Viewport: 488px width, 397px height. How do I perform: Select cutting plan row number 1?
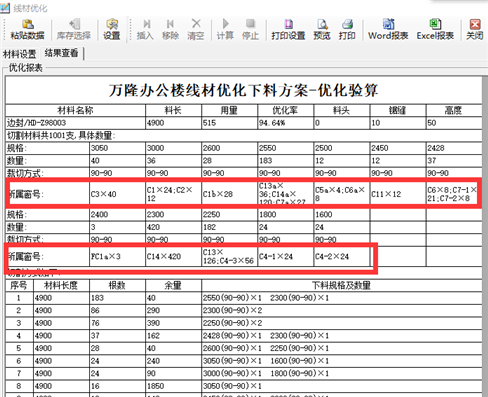244,298
